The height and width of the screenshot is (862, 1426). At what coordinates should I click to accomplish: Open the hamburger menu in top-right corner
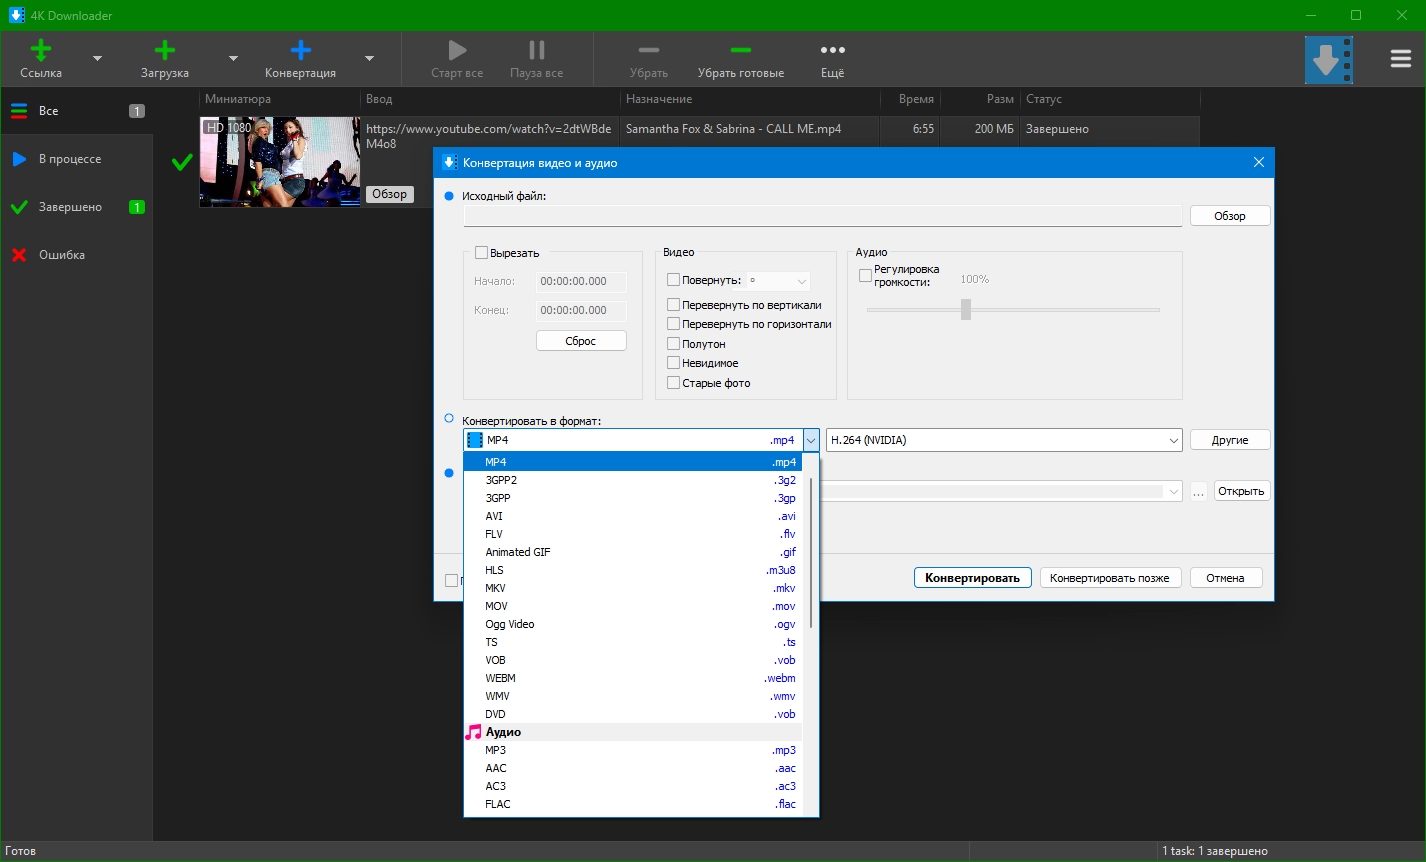coord(1400,59)
